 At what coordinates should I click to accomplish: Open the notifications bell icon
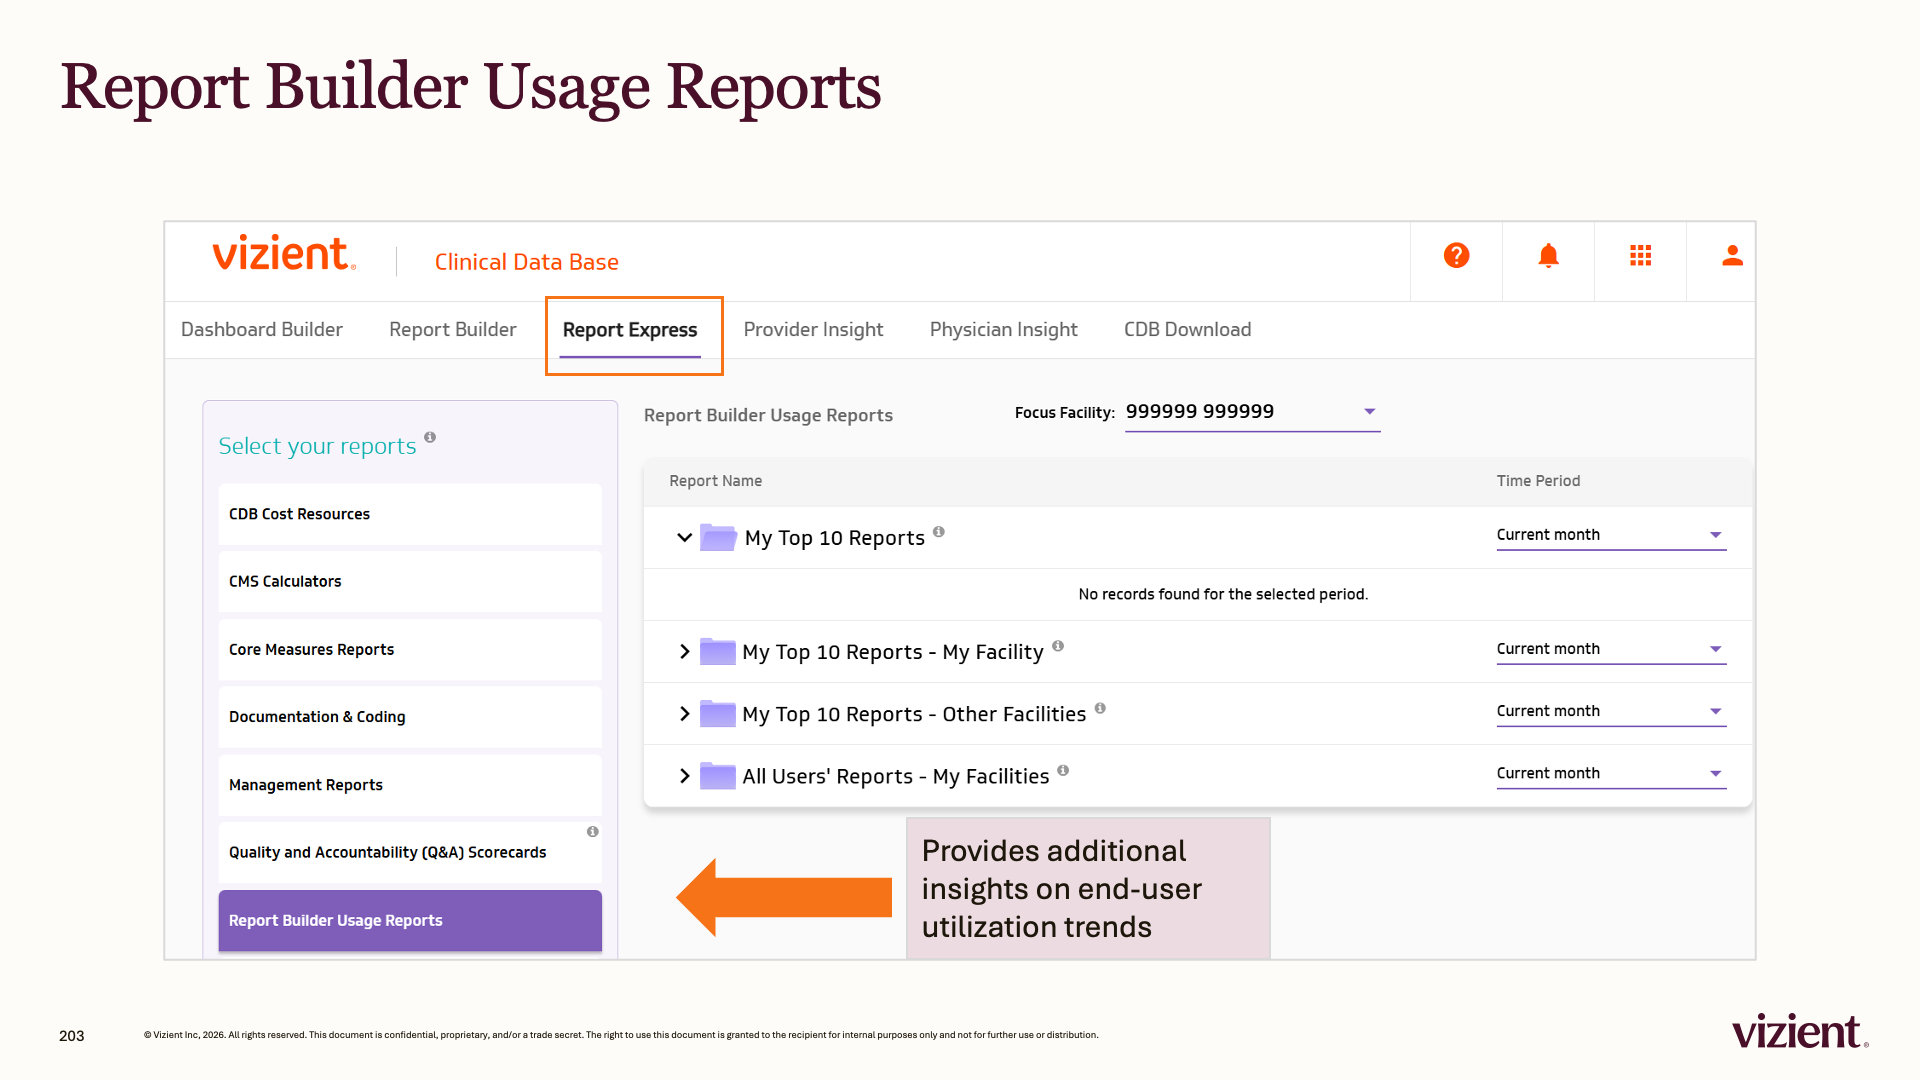click(x=1548, y=256)
